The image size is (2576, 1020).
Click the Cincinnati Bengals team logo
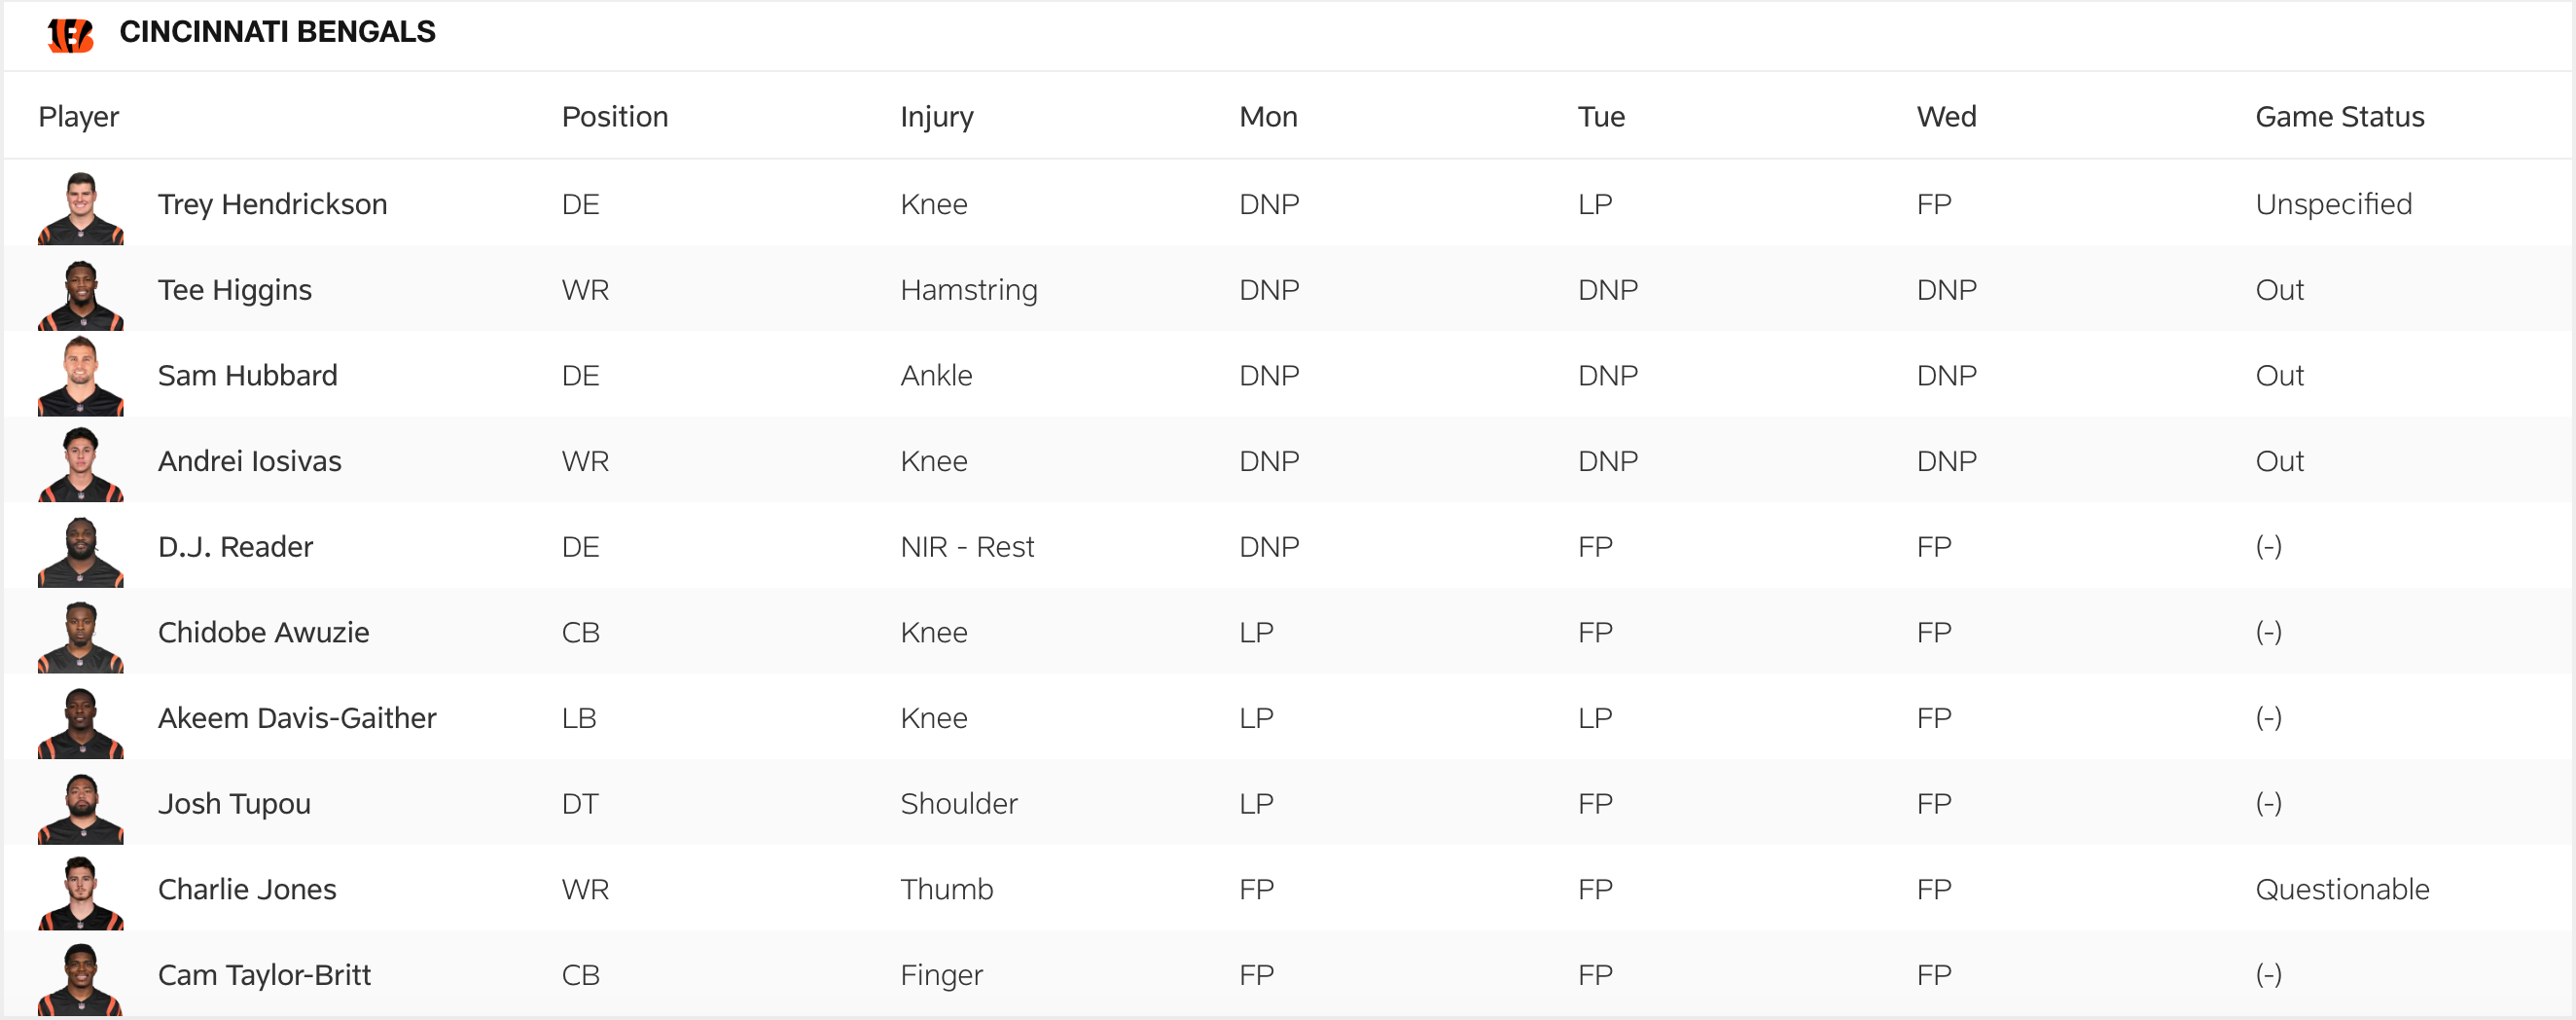pyautogui.click(x=70, y=34)
